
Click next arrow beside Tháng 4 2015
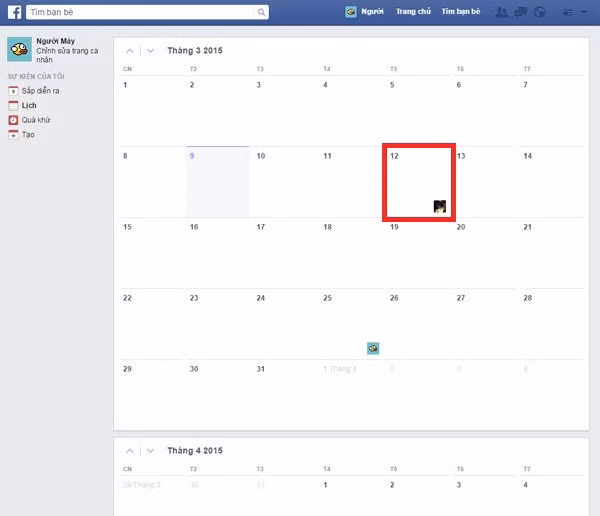(150, 451)
